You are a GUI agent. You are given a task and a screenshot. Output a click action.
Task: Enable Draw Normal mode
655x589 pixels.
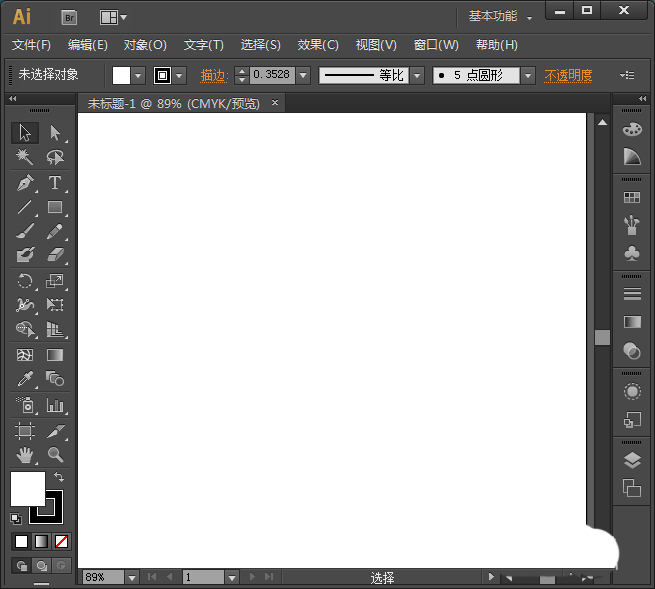[x=21, y=566]
